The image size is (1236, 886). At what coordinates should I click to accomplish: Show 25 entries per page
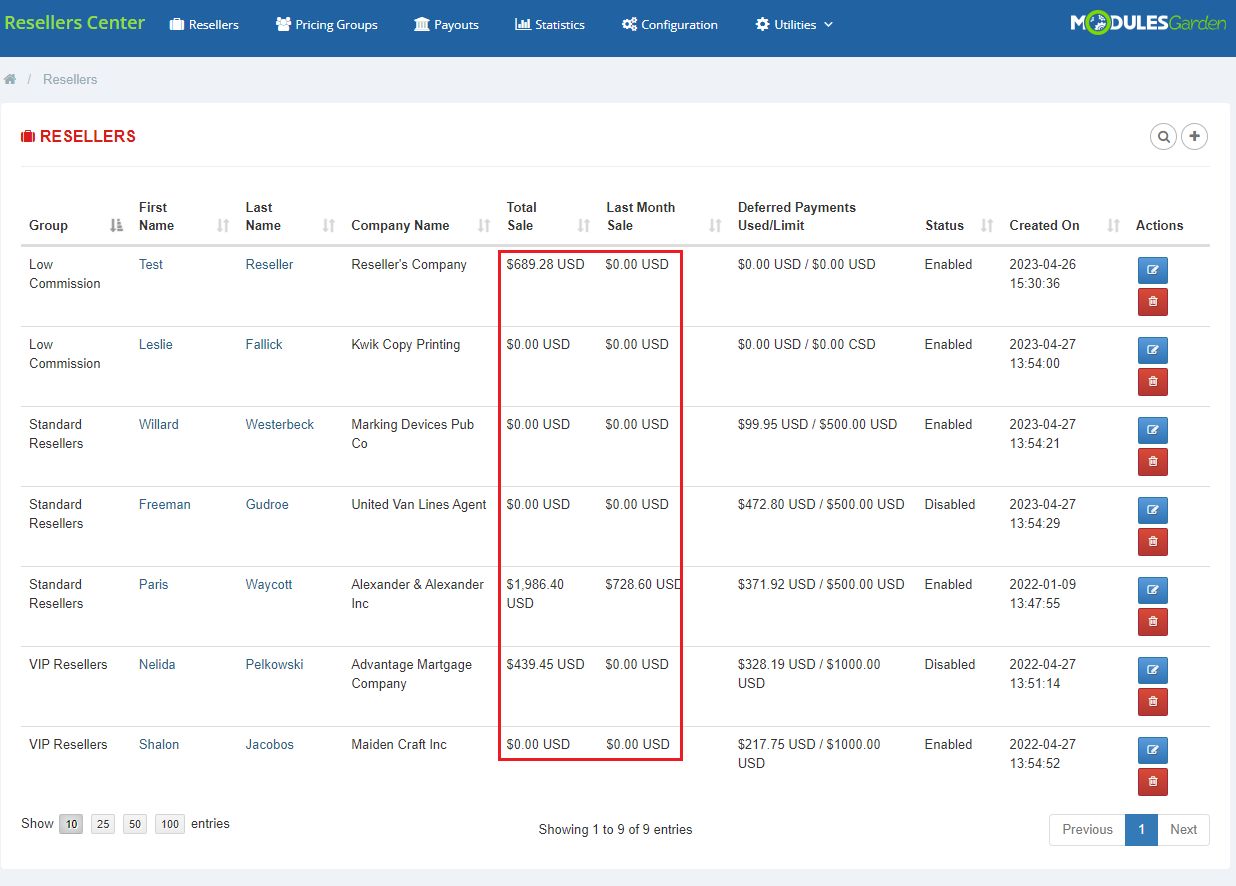(103, 824)
